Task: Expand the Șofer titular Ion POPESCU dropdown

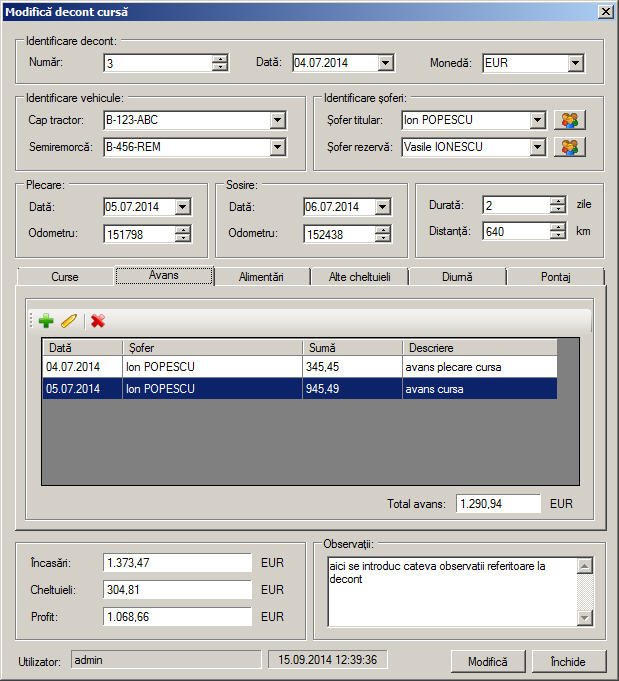Action: (x=537, y=120)
